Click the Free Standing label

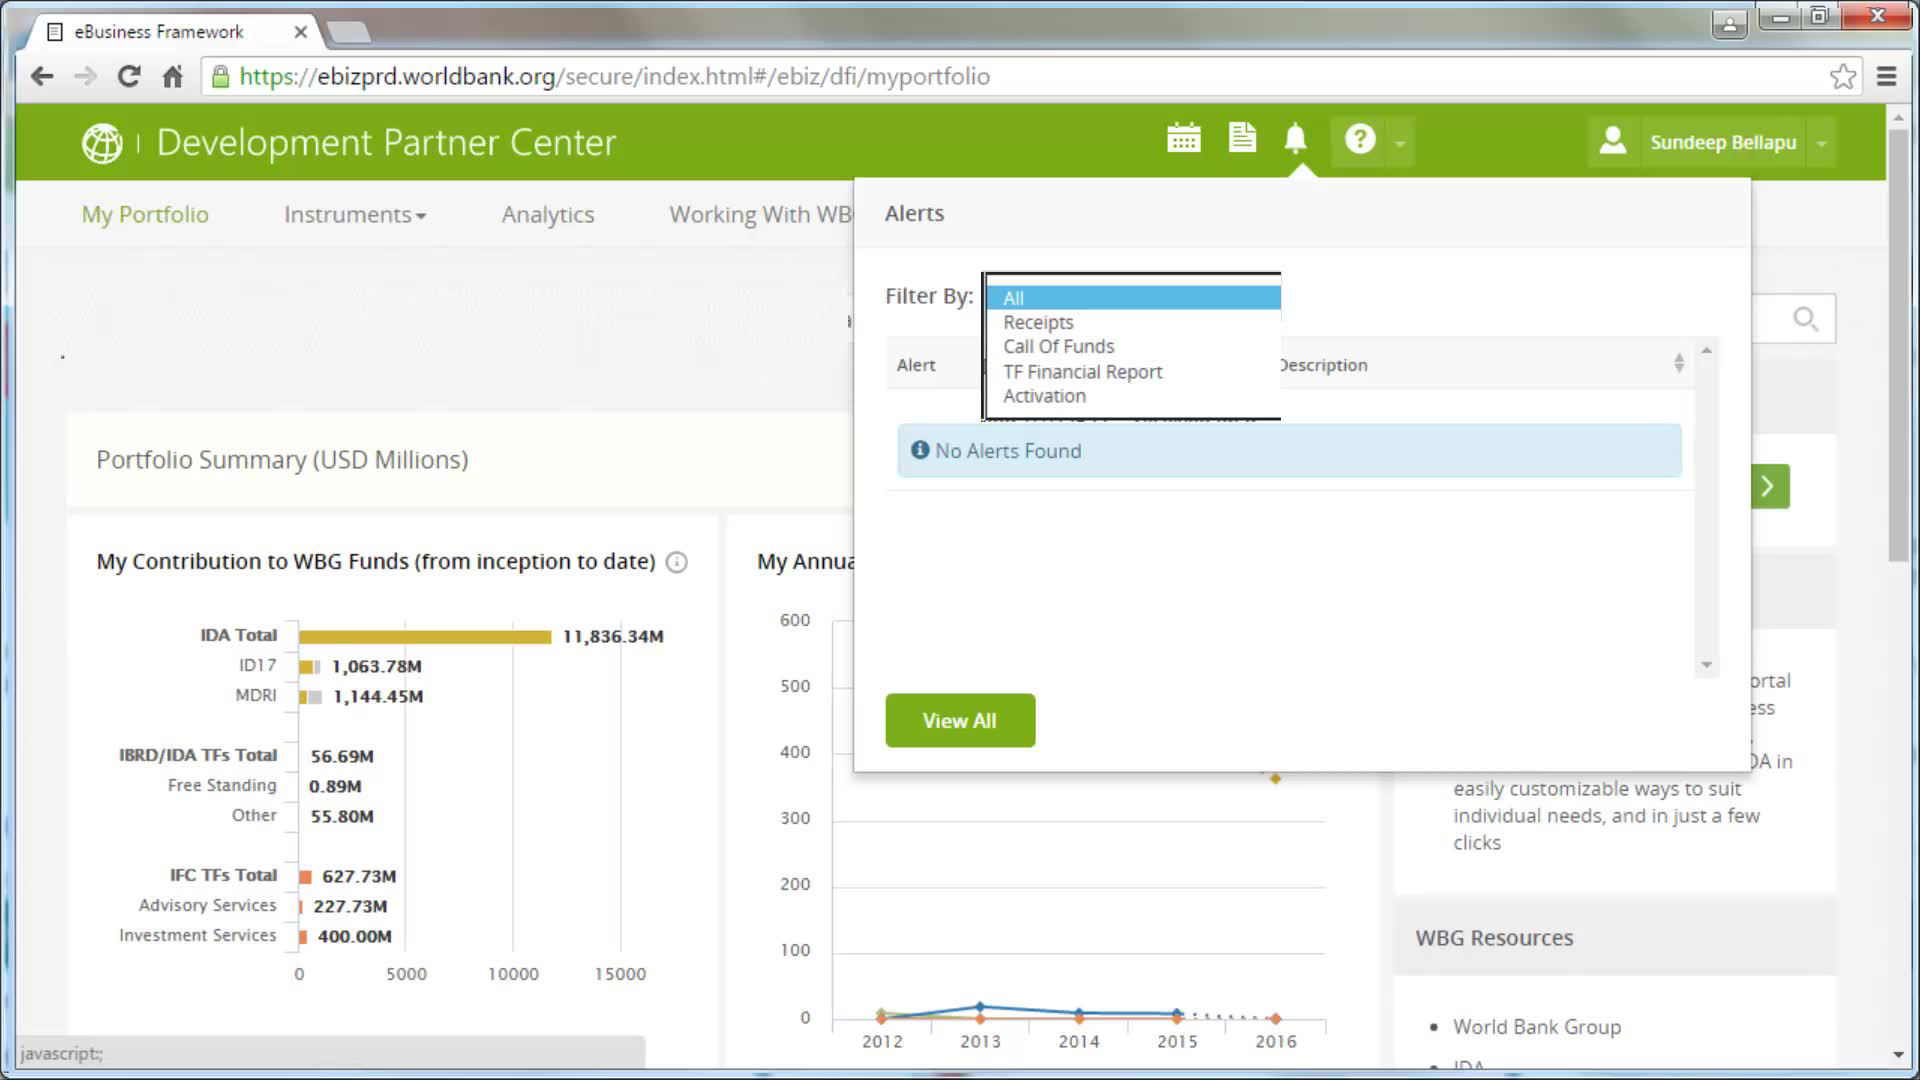tap(222, 785)
